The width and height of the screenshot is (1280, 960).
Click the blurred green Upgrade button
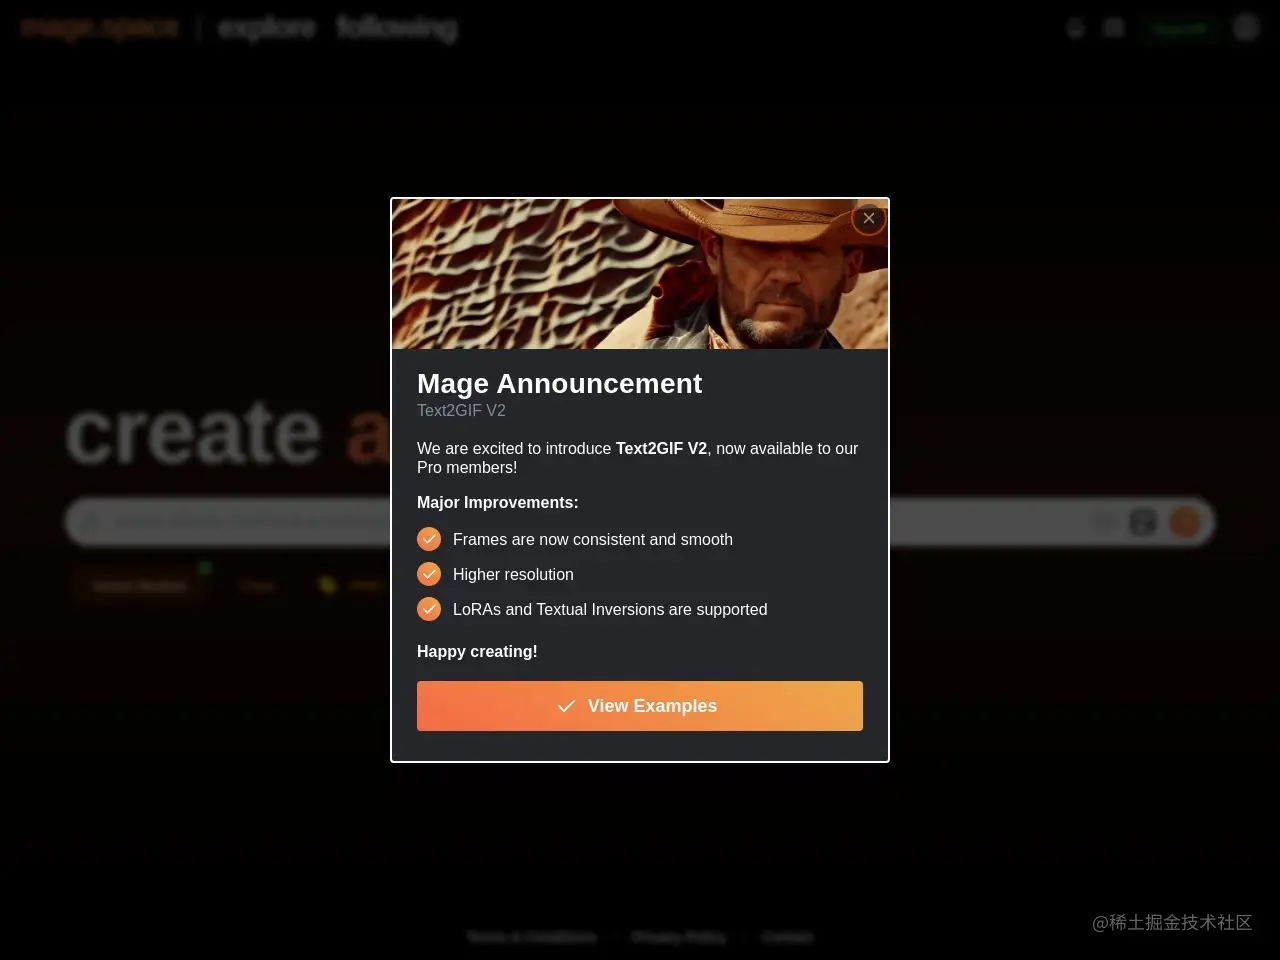pyautogui.click(x=1180, y=28)
